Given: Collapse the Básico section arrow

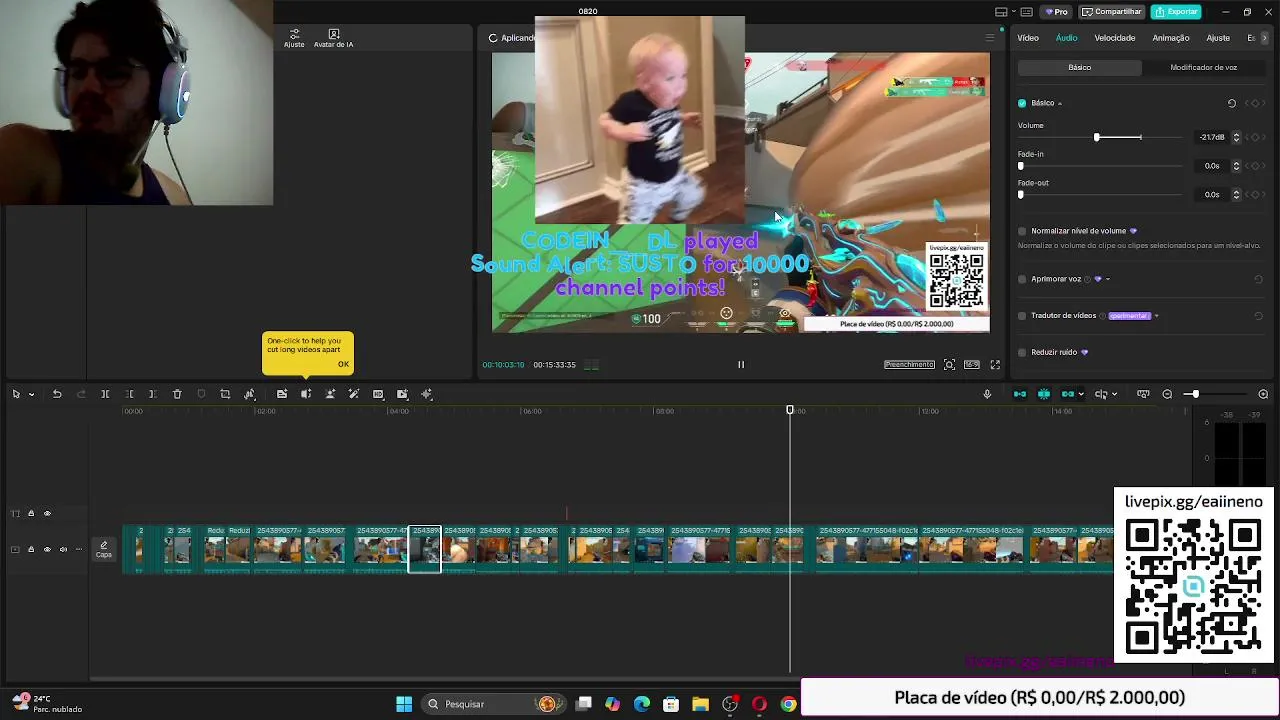Looking at the screenshot, I should [x=1060, y=103].
